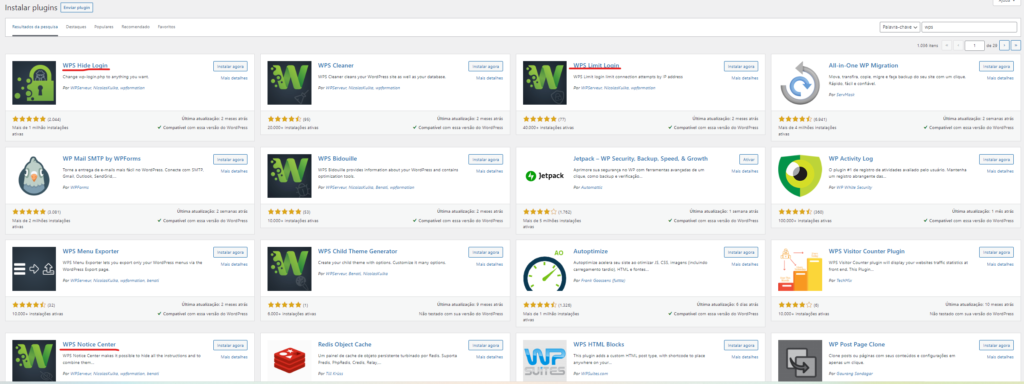The height and width of the screenshot is (384, 1024).
Task: Install the WPS HTML Blocks plugin
Action: click(x=741, y=345)
